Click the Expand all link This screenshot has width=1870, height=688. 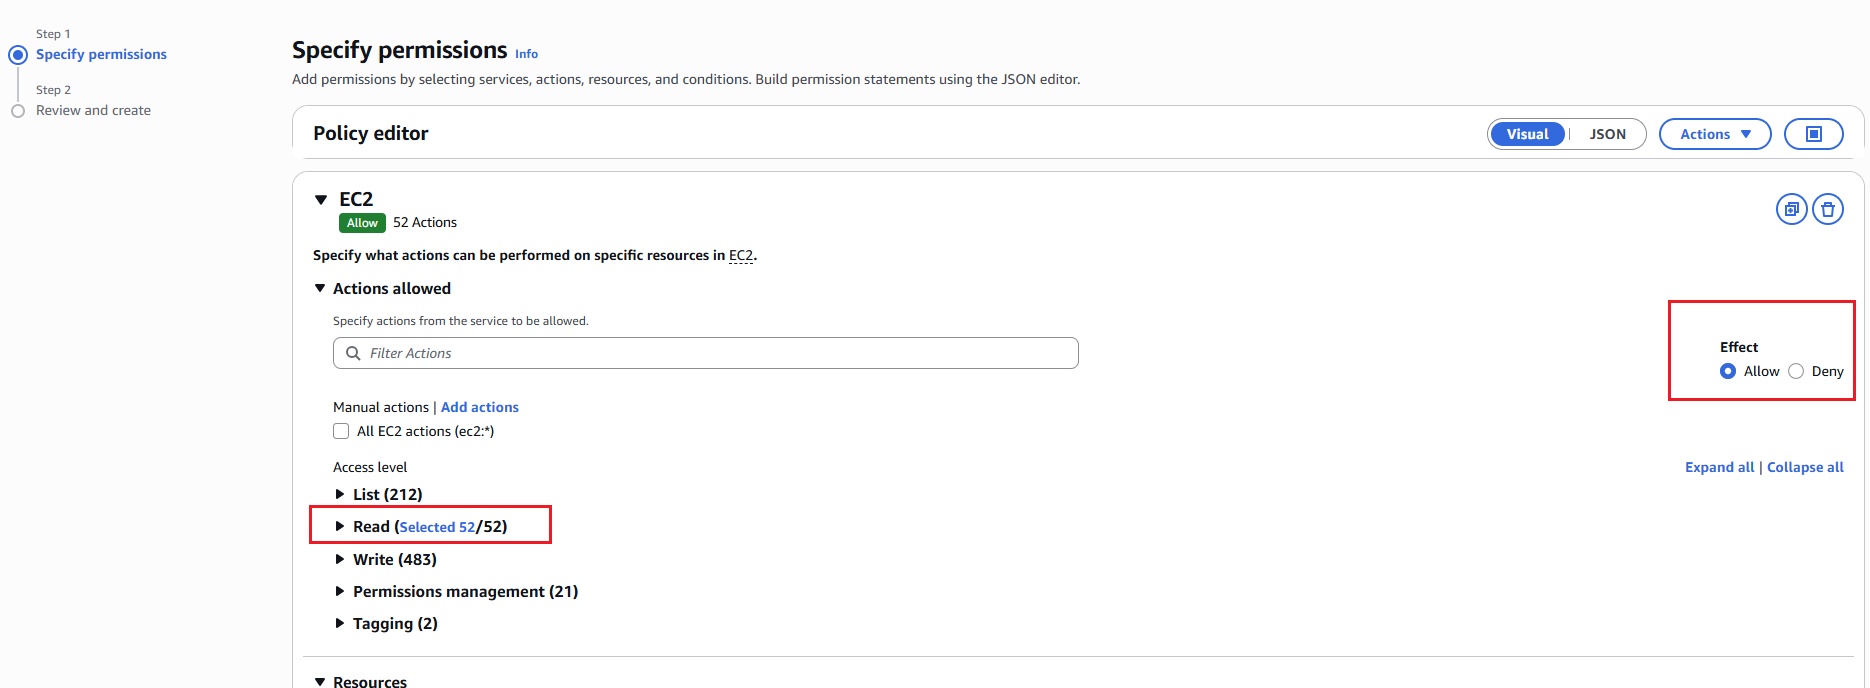(x=1719, y=467)
